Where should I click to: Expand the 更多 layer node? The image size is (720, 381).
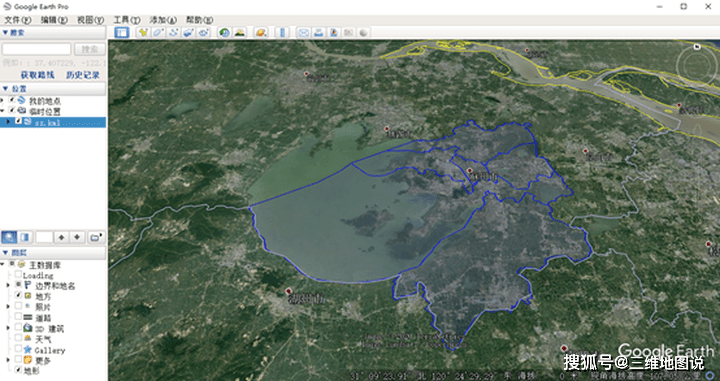(8, 360)
